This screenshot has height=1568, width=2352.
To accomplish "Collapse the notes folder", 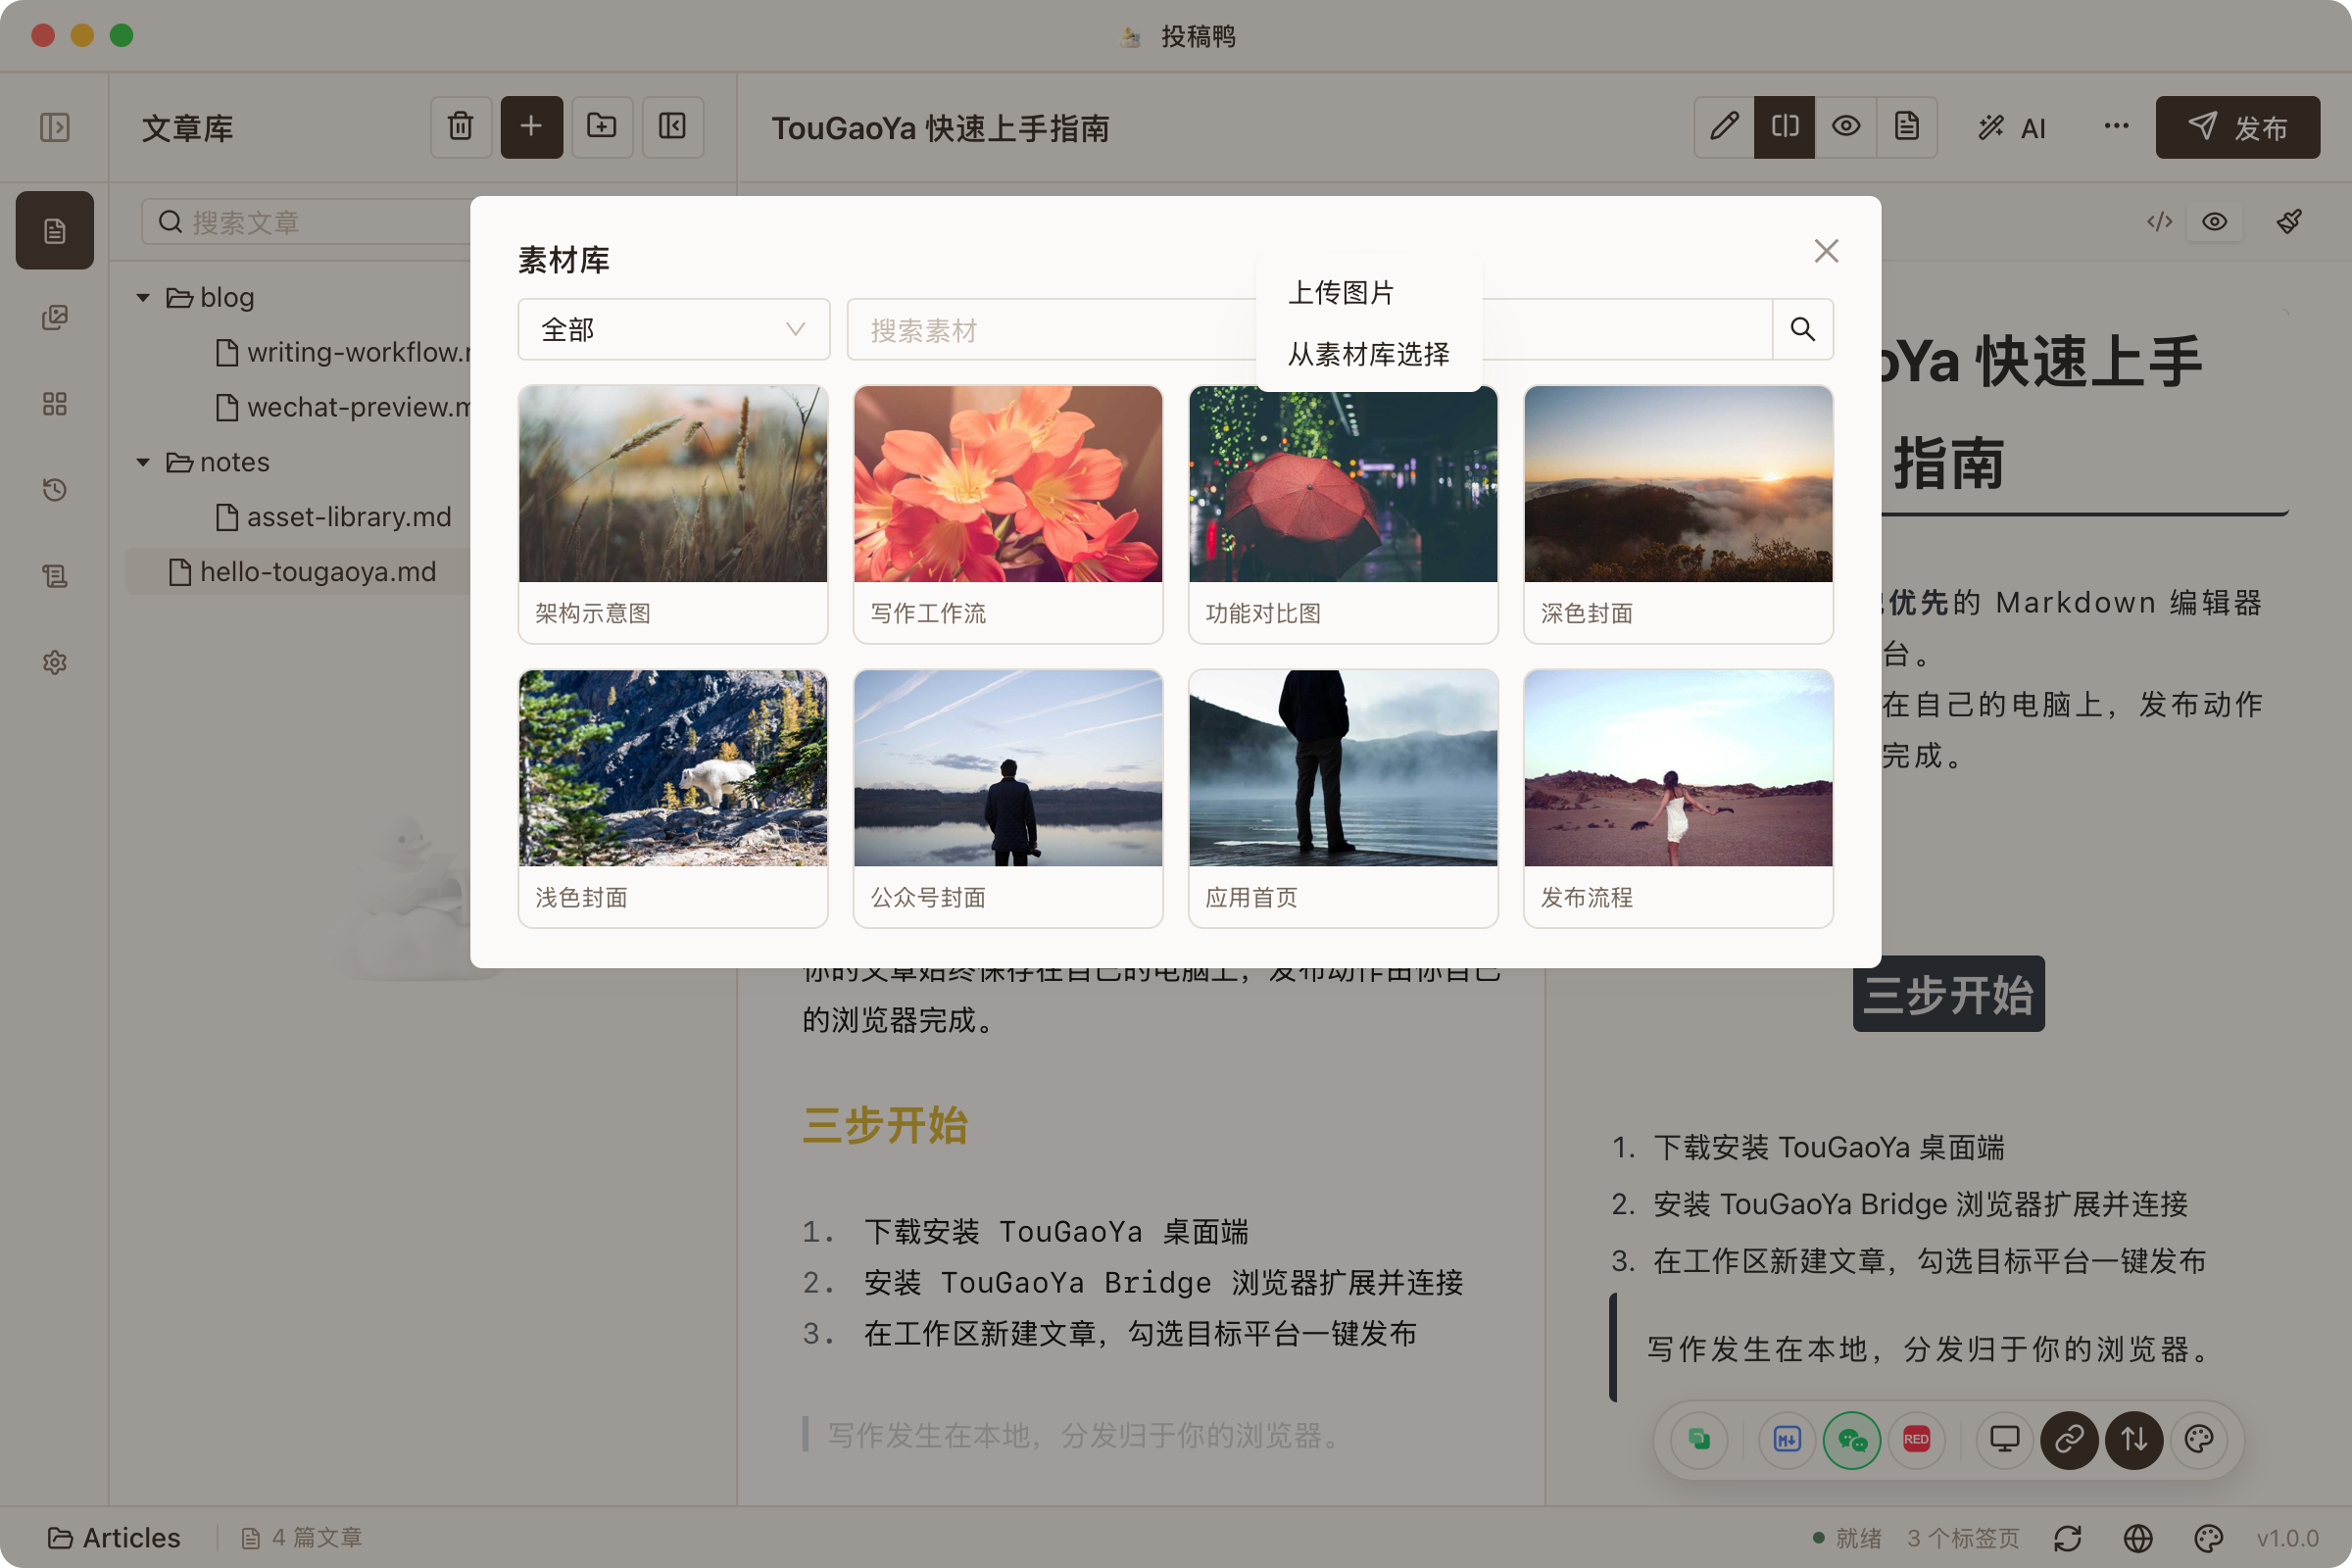I will coord(143,463).
